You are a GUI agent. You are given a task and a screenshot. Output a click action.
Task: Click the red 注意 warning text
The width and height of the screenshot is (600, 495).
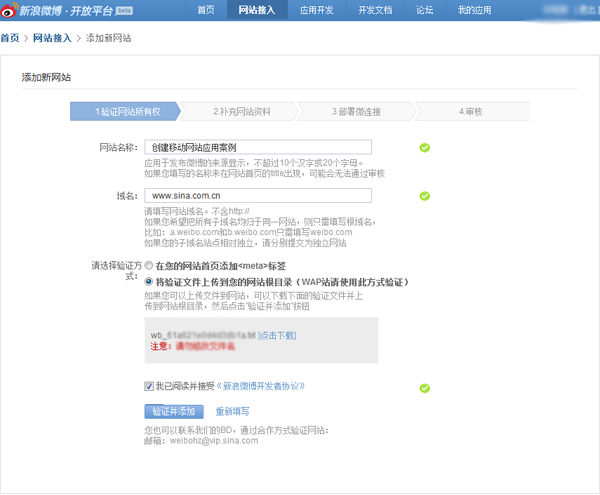tap(192, 347)
